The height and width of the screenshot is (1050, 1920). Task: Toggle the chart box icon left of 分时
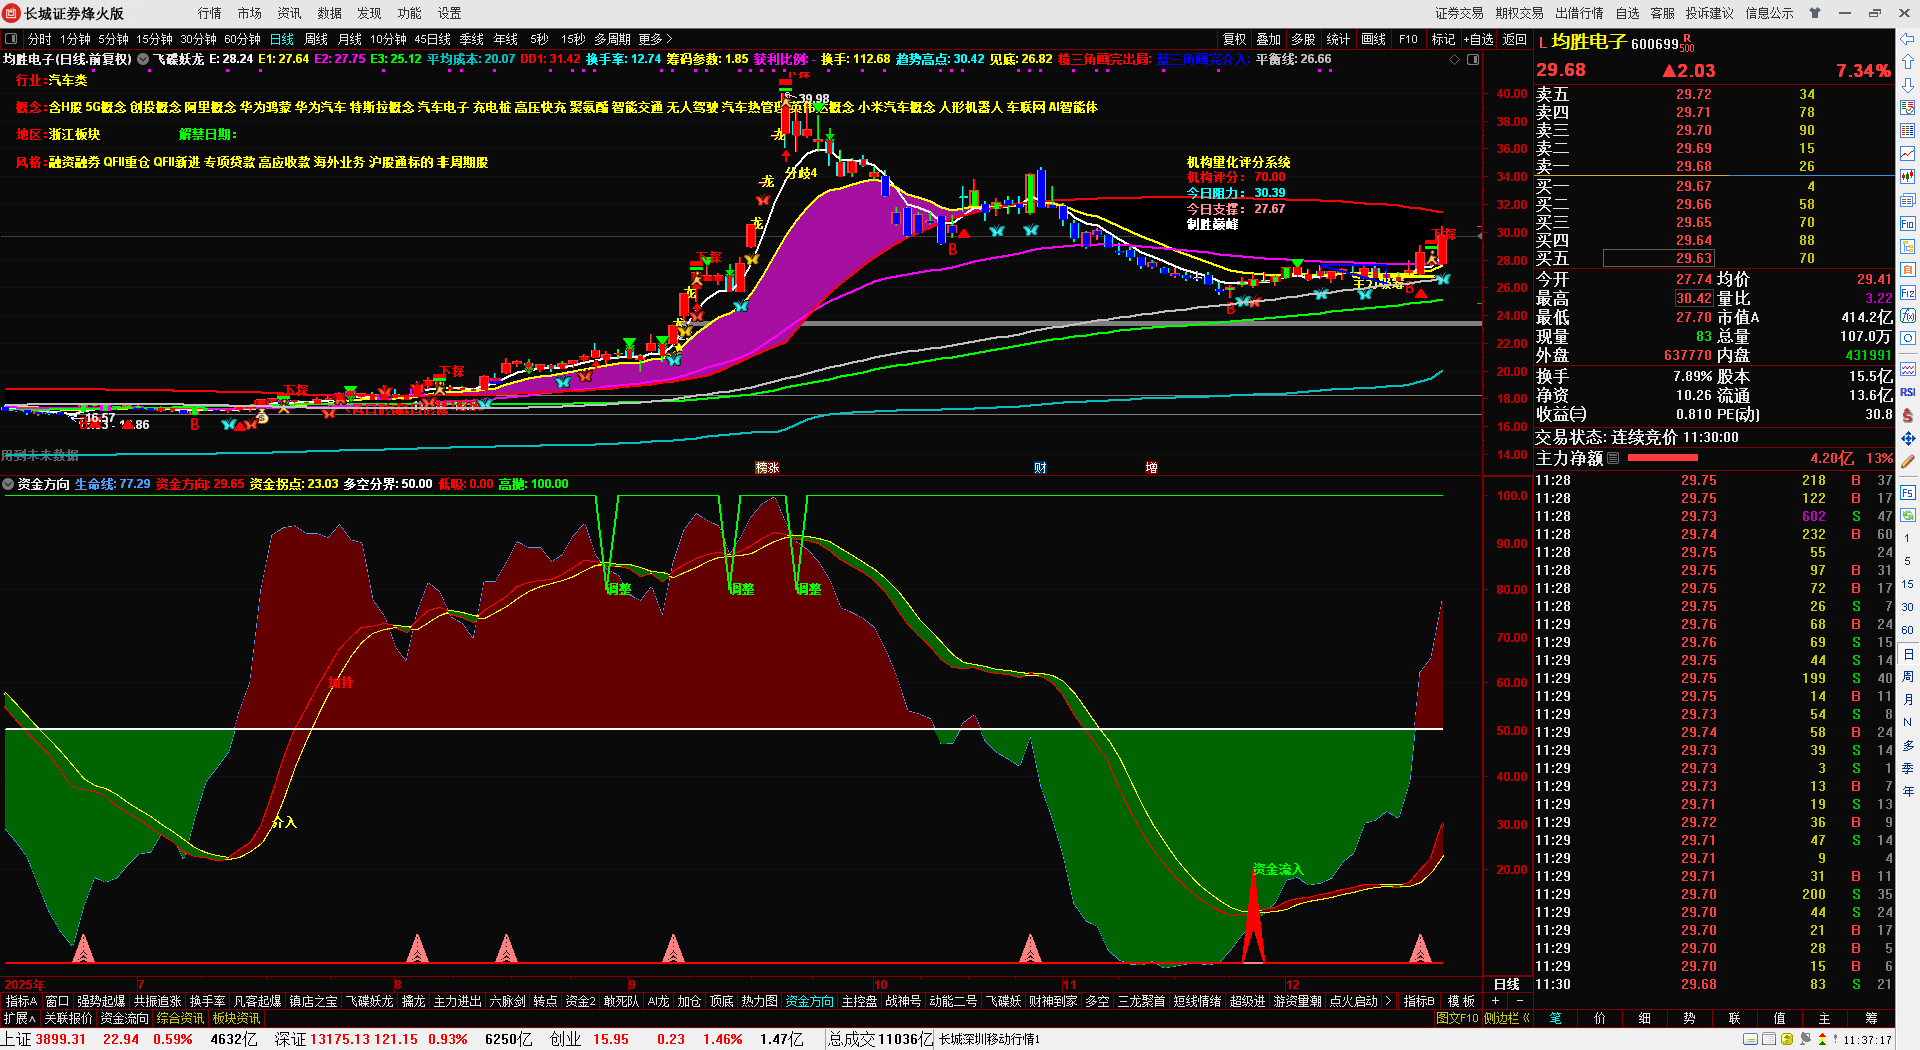click(11, 39)
